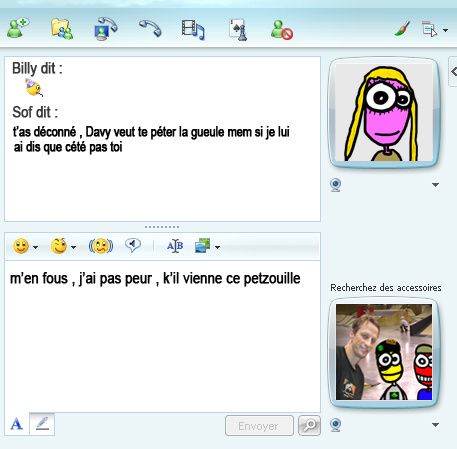Toggle handwriting mode pen button

click(42, 424)
